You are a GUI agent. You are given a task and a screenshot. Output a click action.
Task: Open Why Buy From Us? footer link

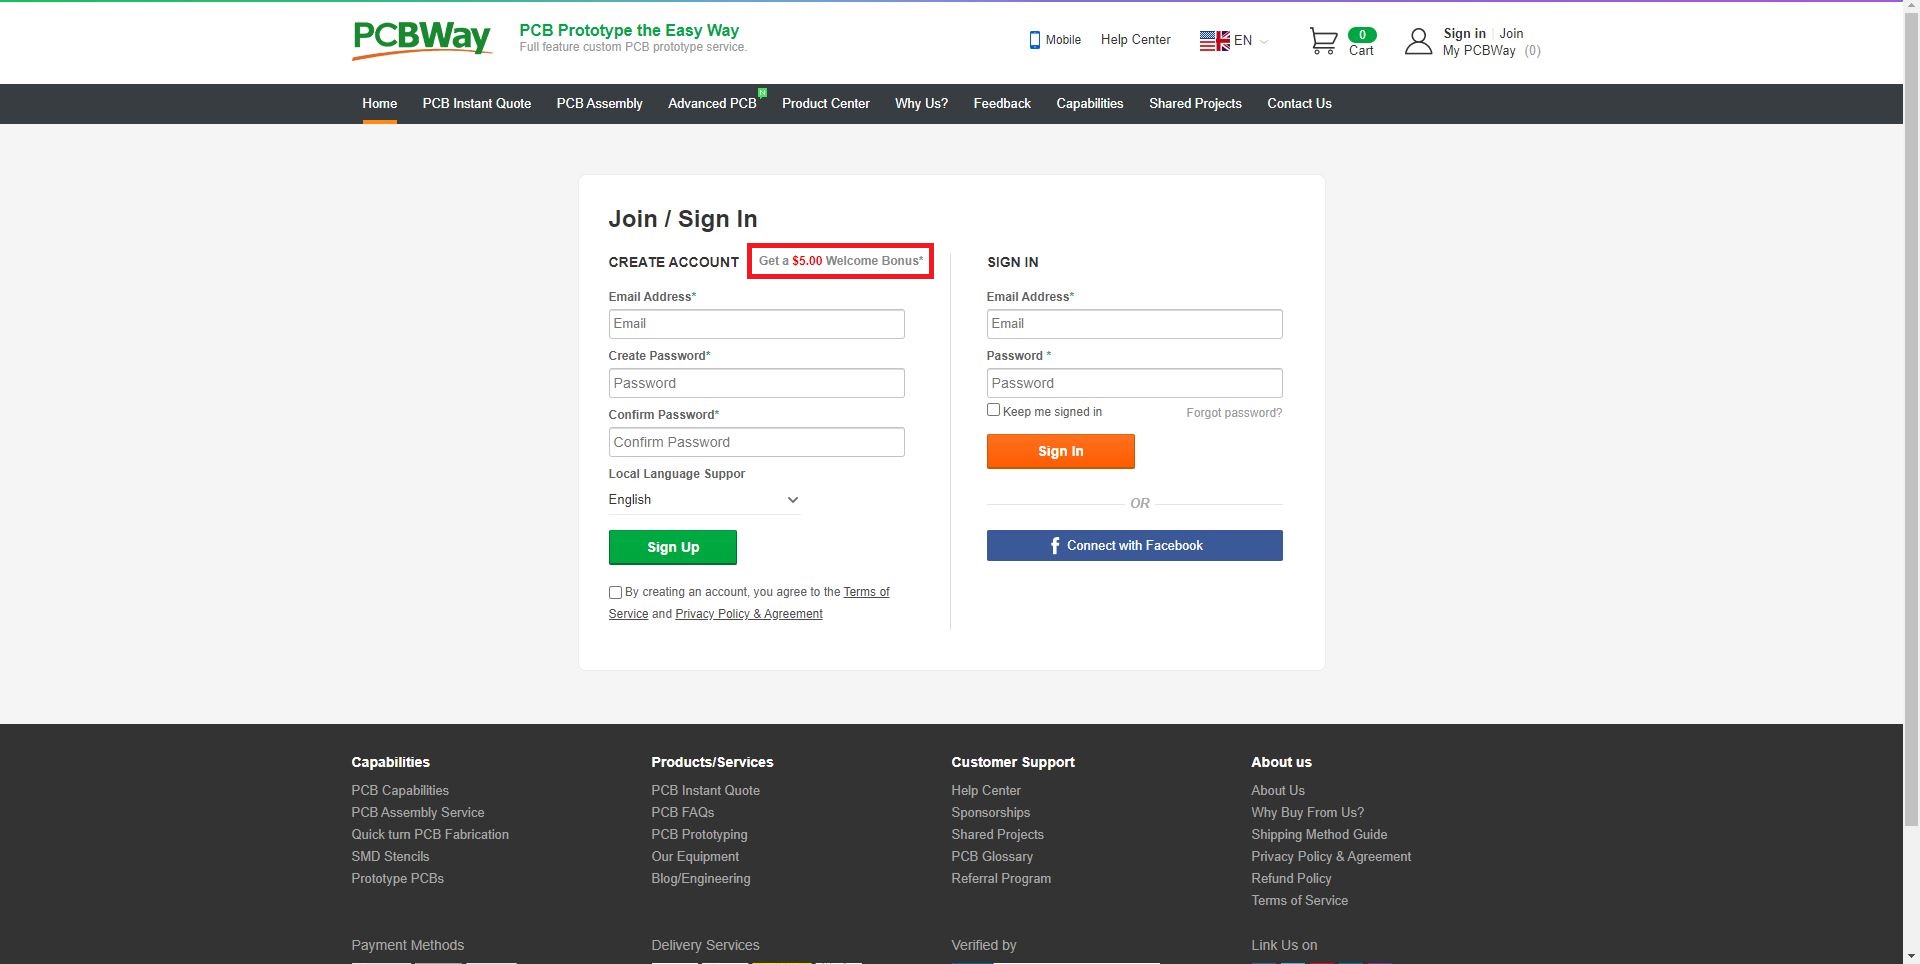1307,813
